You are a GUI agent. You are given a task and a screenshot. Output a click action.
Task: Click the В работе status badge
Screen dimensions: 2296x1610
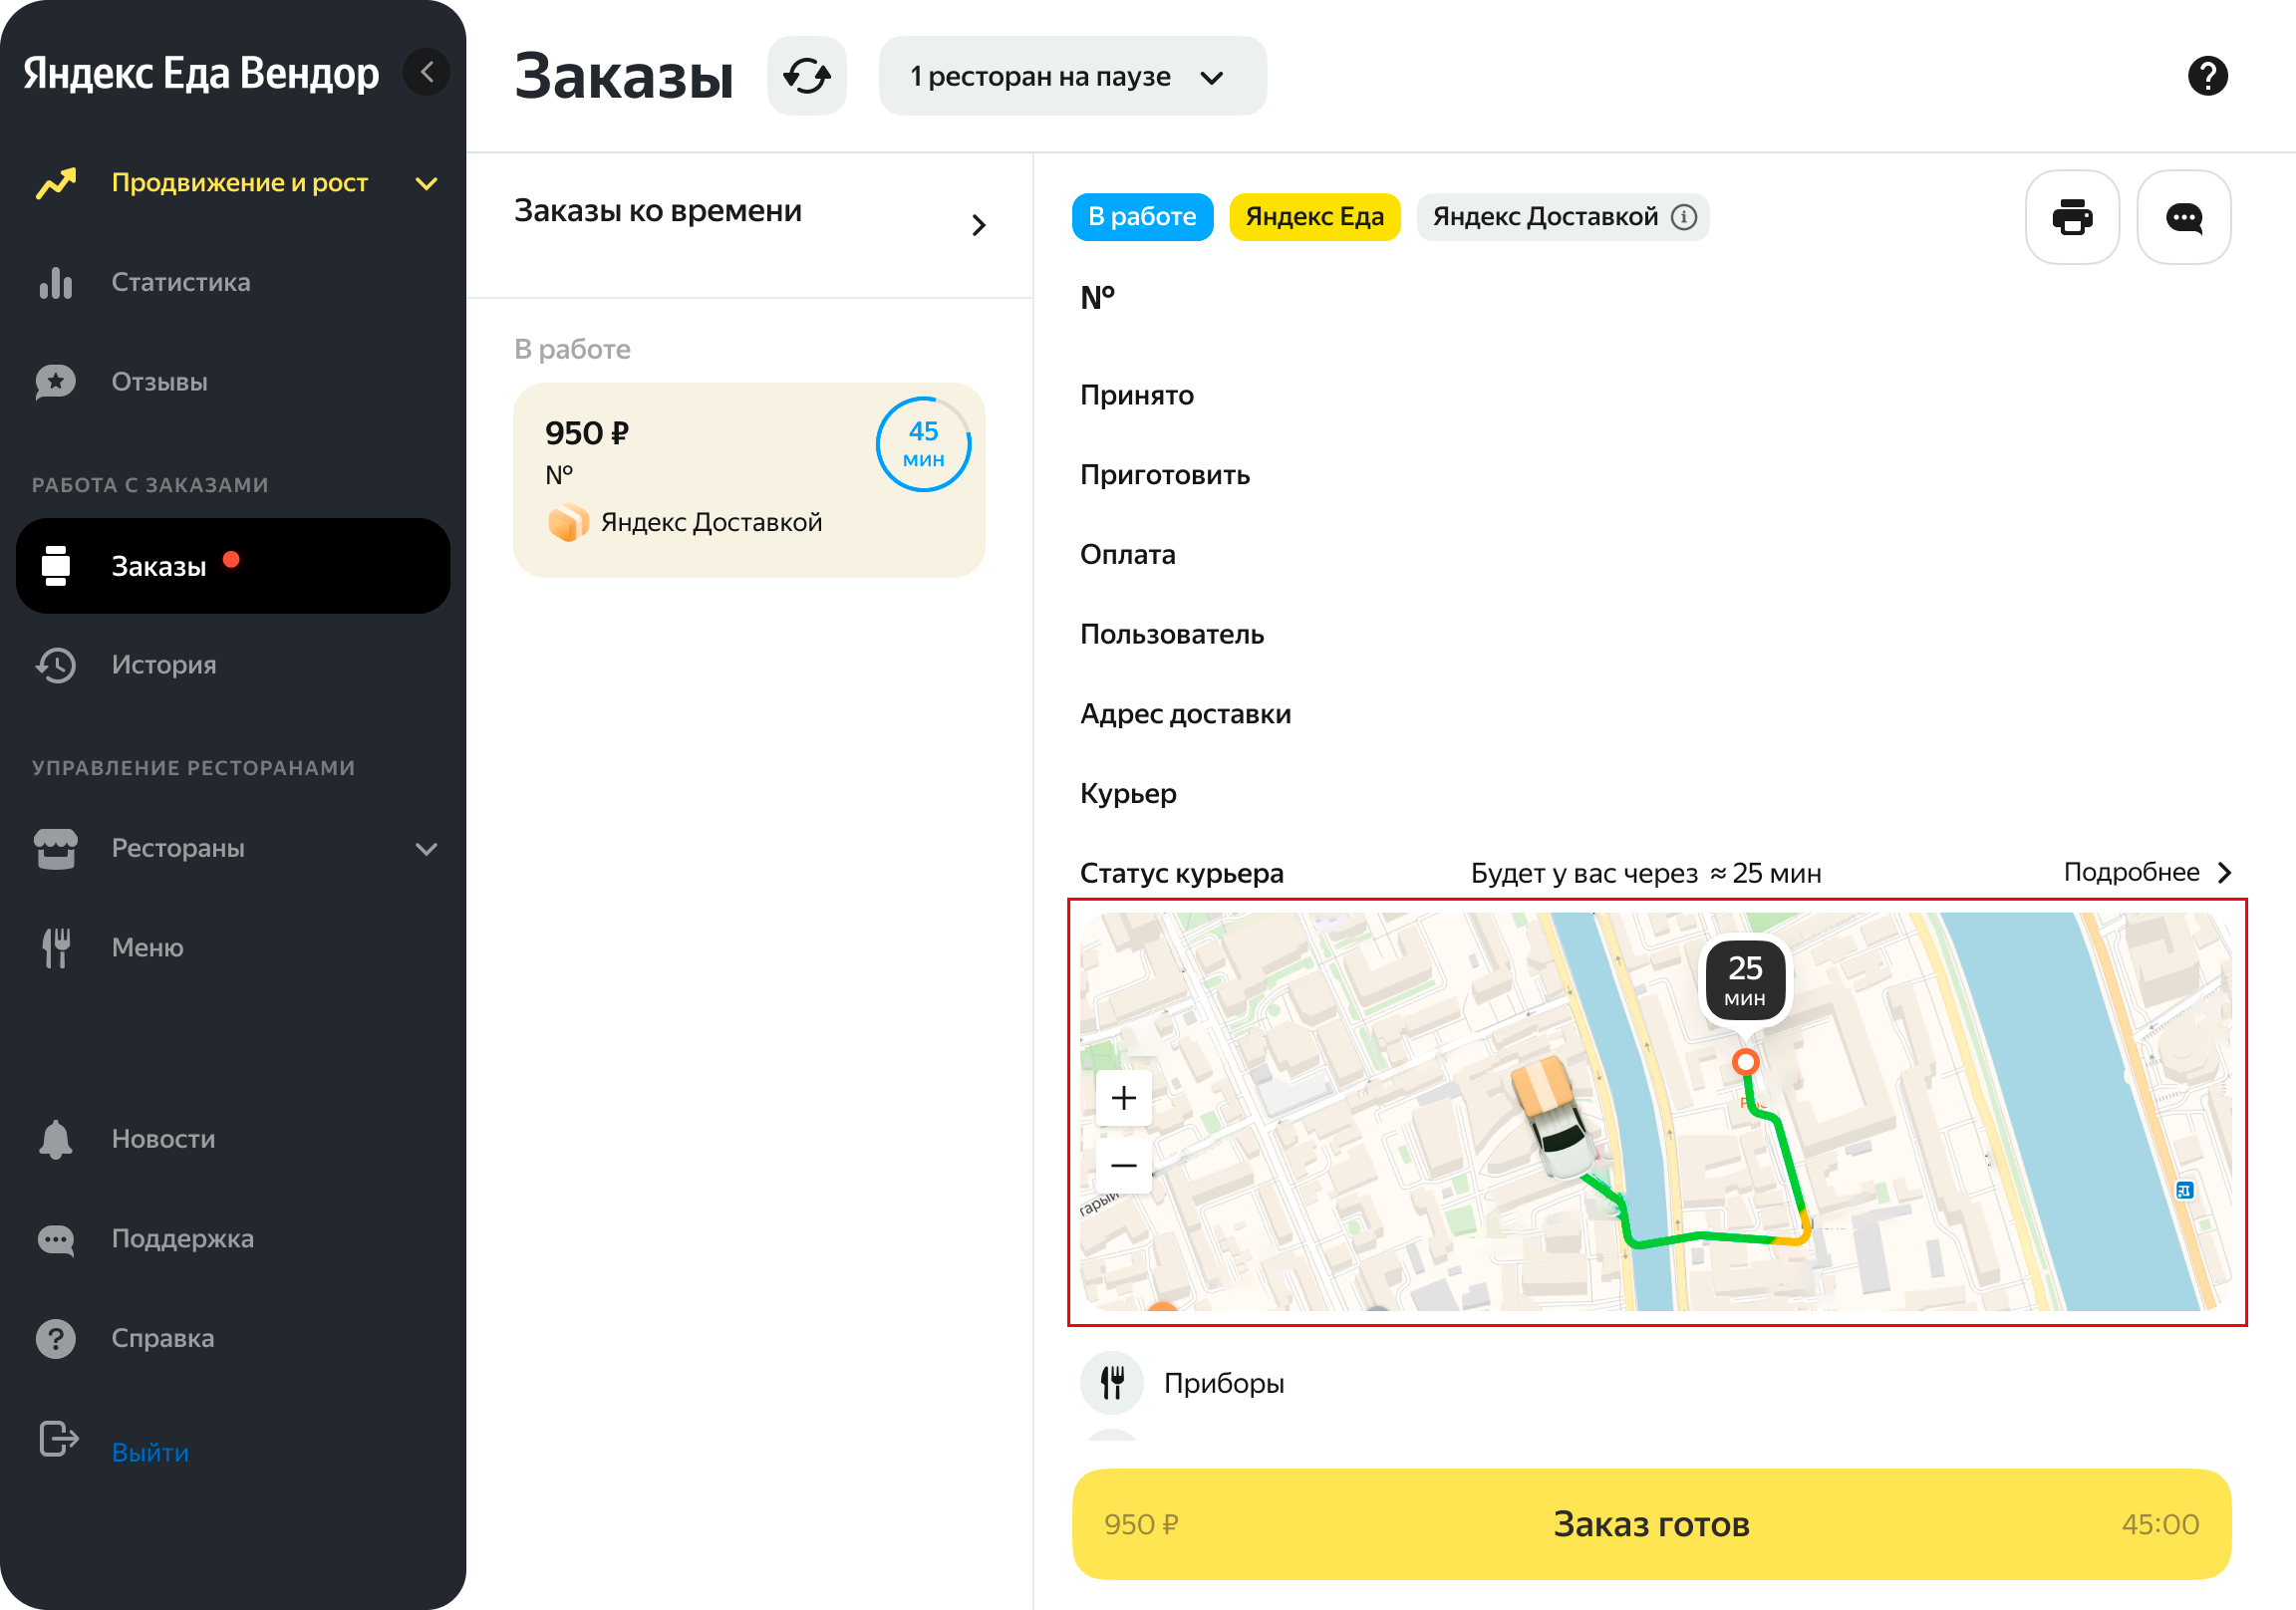tap(1142, 217)
